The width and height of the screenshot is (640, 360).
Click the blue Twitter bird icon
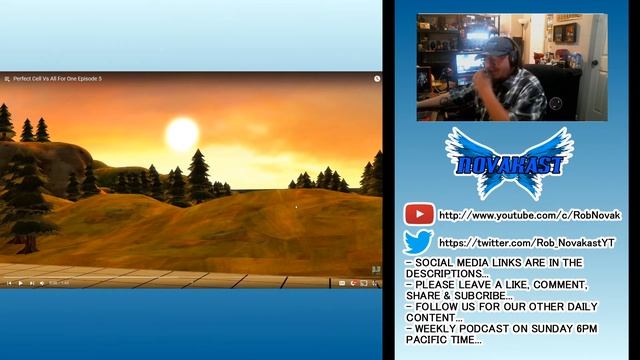(x=418, y=242)
